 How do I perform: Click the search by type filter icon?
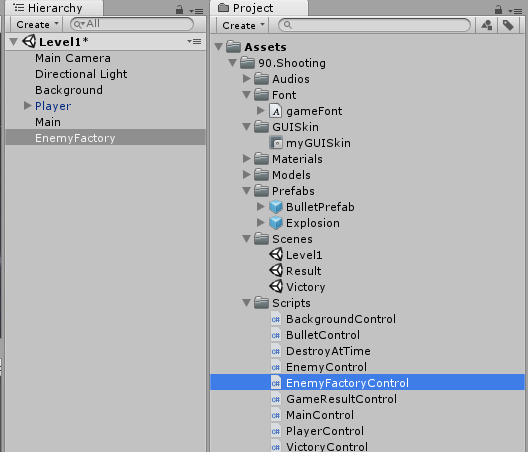click(x=487, y=25)
